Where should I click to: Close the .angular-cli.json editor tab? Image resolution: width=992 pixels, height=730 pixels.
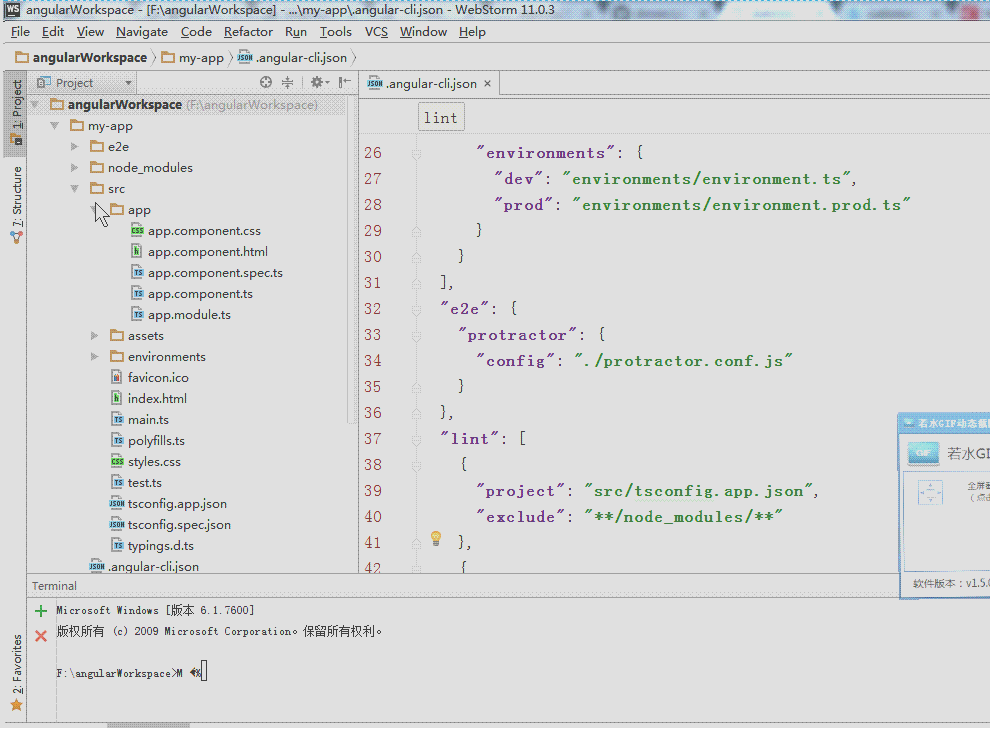click(490, 84)
